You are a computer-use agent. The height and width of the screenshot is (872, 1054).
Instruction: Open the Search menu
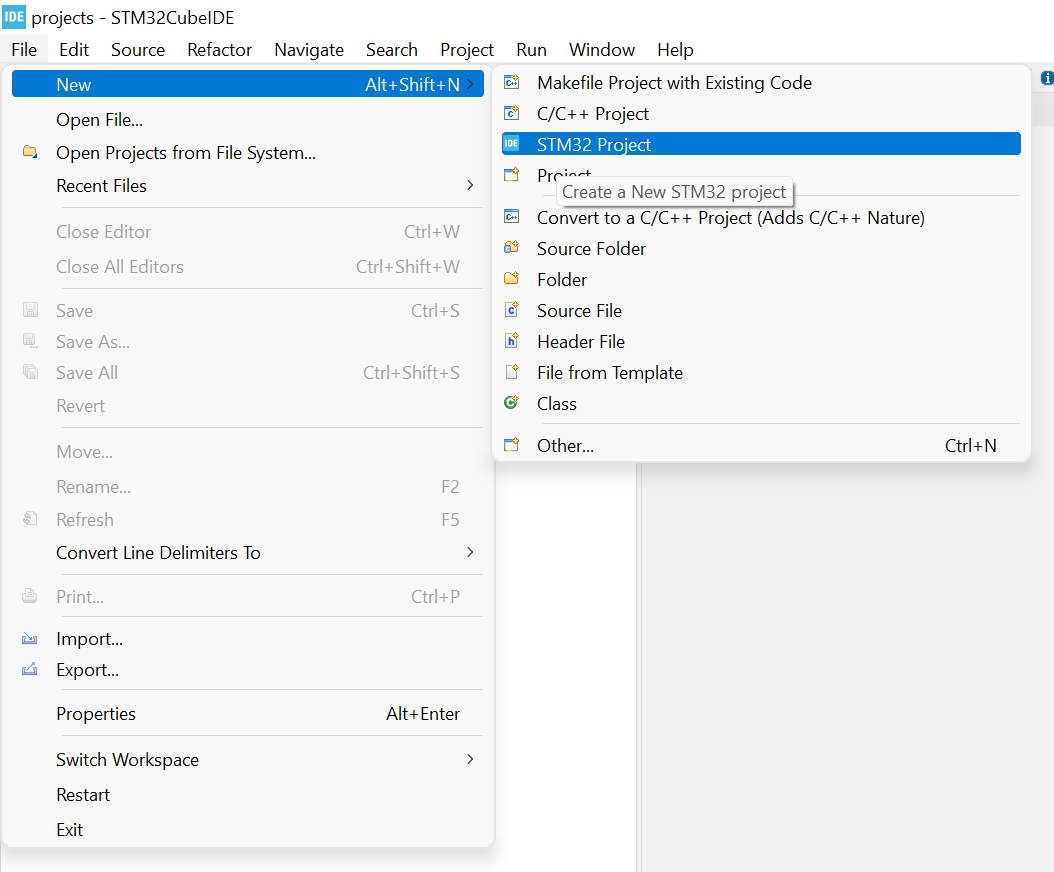[392, 50]
